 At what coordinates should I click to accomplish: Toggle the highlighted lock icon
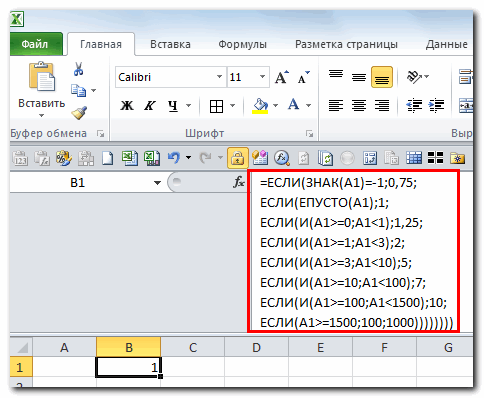238,158
